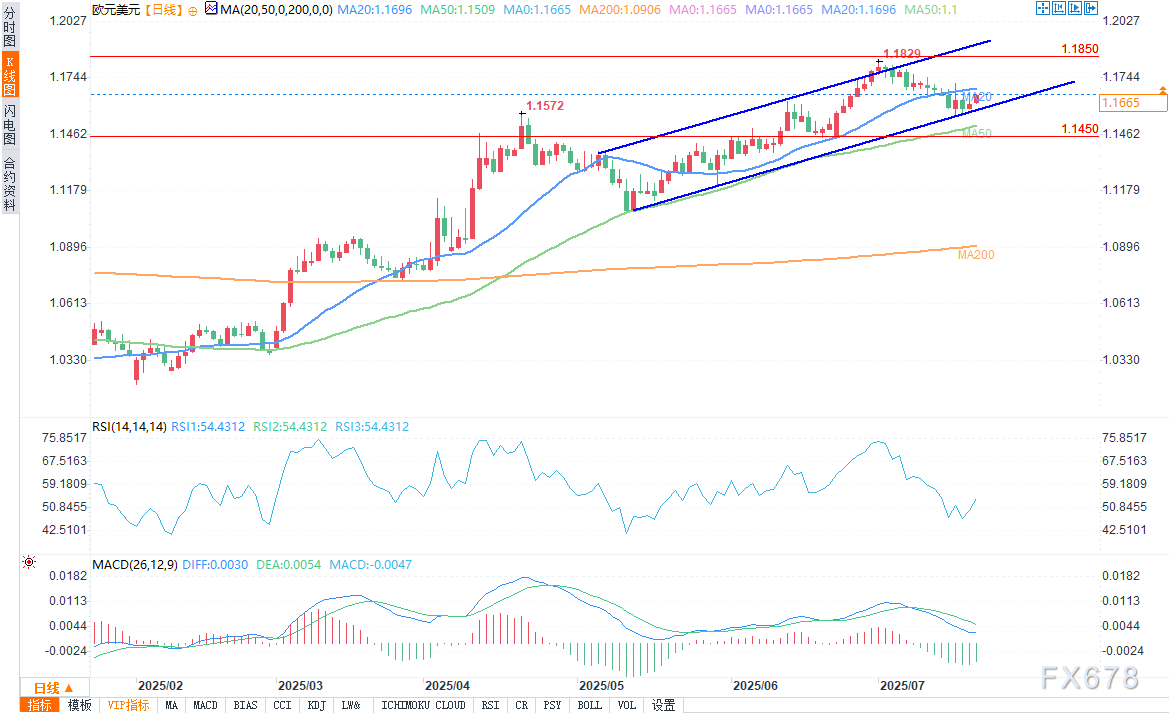
Task: Click the VIP指标 button
Action: [129, 705]
